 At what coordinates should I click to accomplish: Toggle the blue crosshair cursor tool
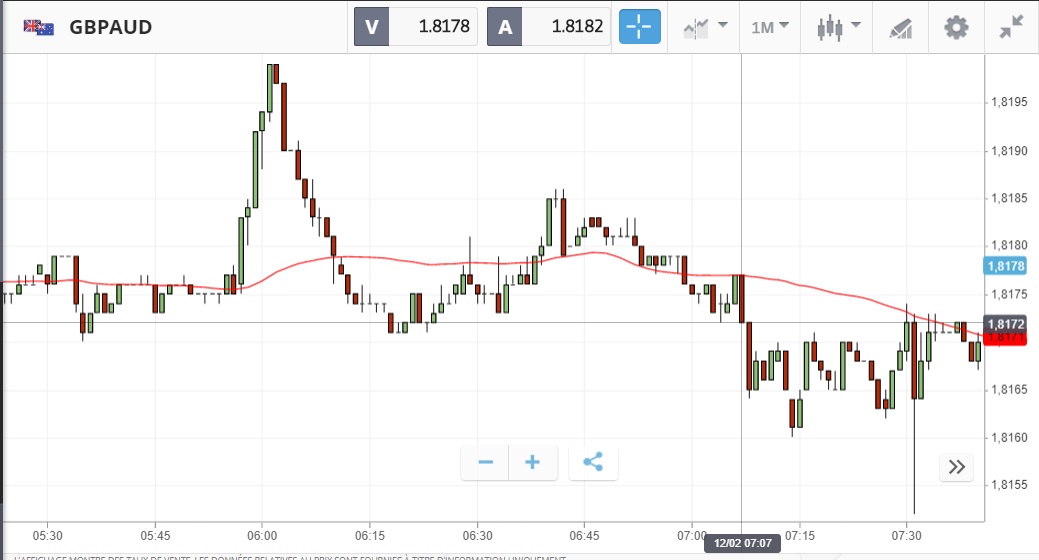tap(639, 27)
